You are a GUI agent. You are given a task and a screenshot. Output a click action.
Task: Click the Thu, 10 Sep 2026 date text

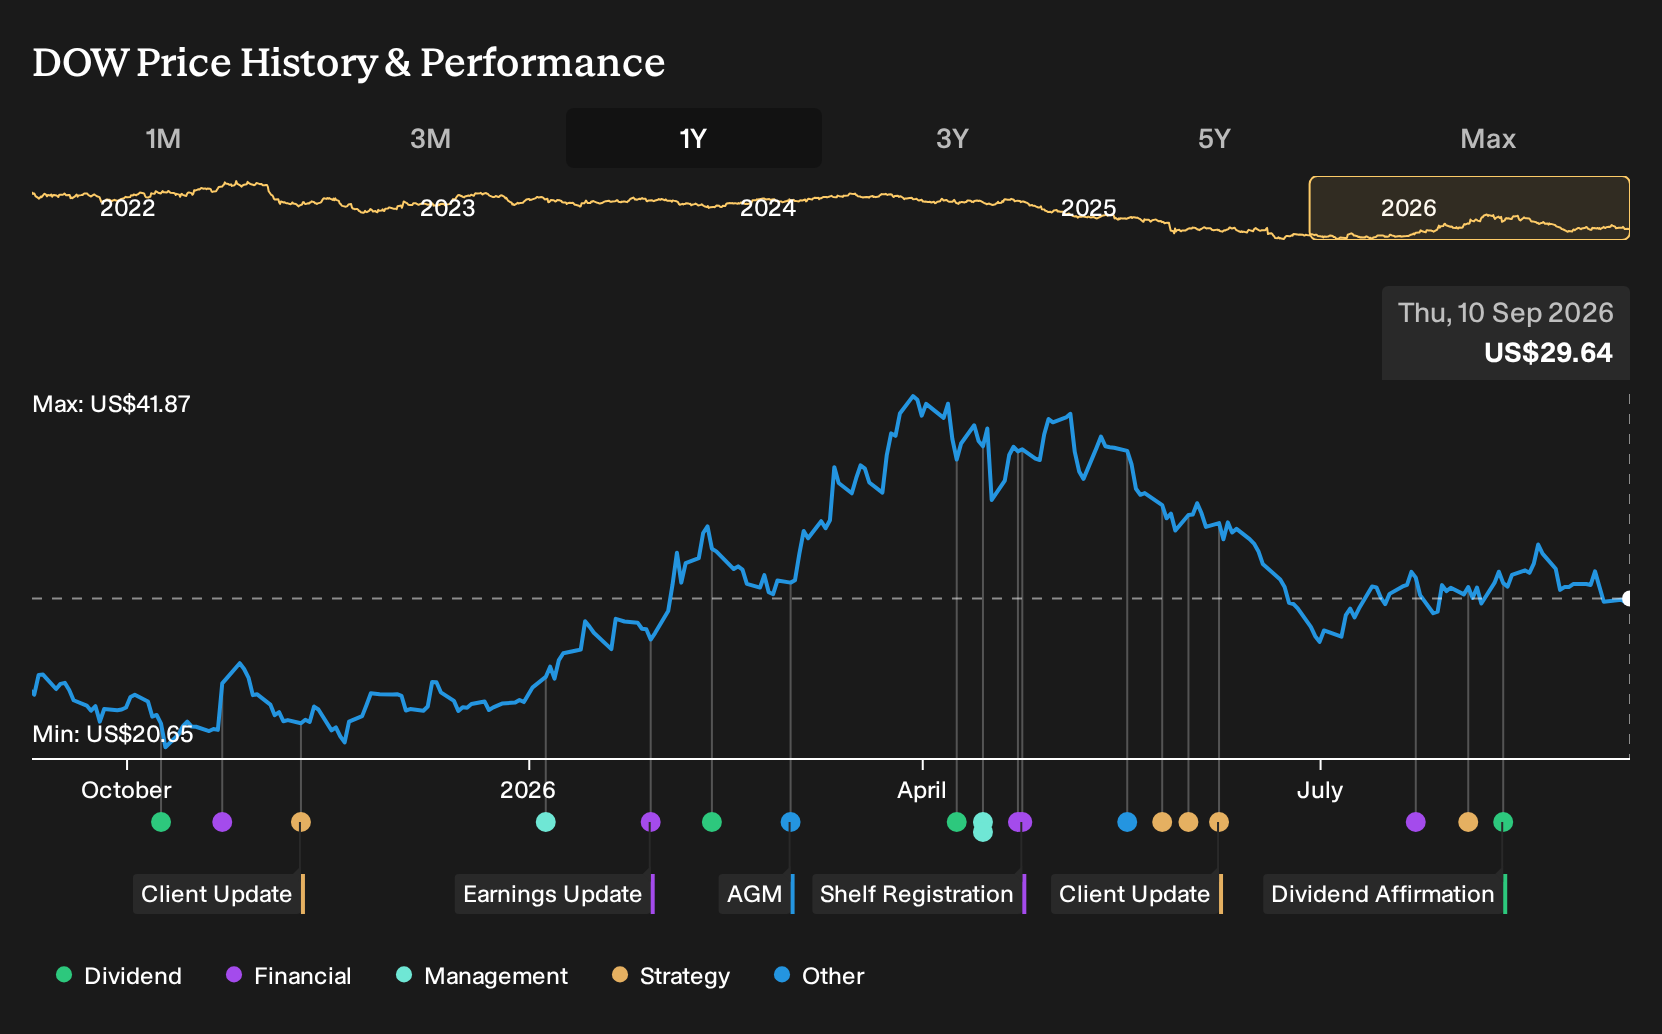pyautogui.click(x=1505, y=313)
